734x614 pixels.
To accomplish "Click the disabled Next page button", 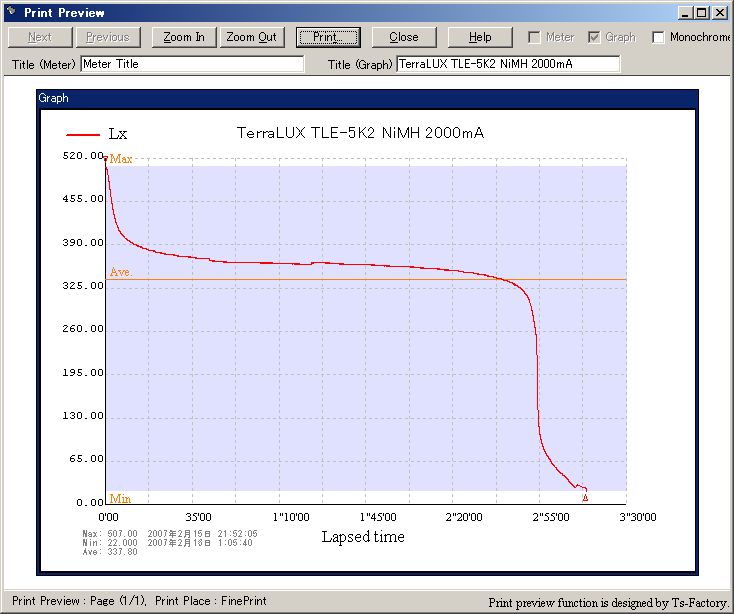I will click(40, 37).
